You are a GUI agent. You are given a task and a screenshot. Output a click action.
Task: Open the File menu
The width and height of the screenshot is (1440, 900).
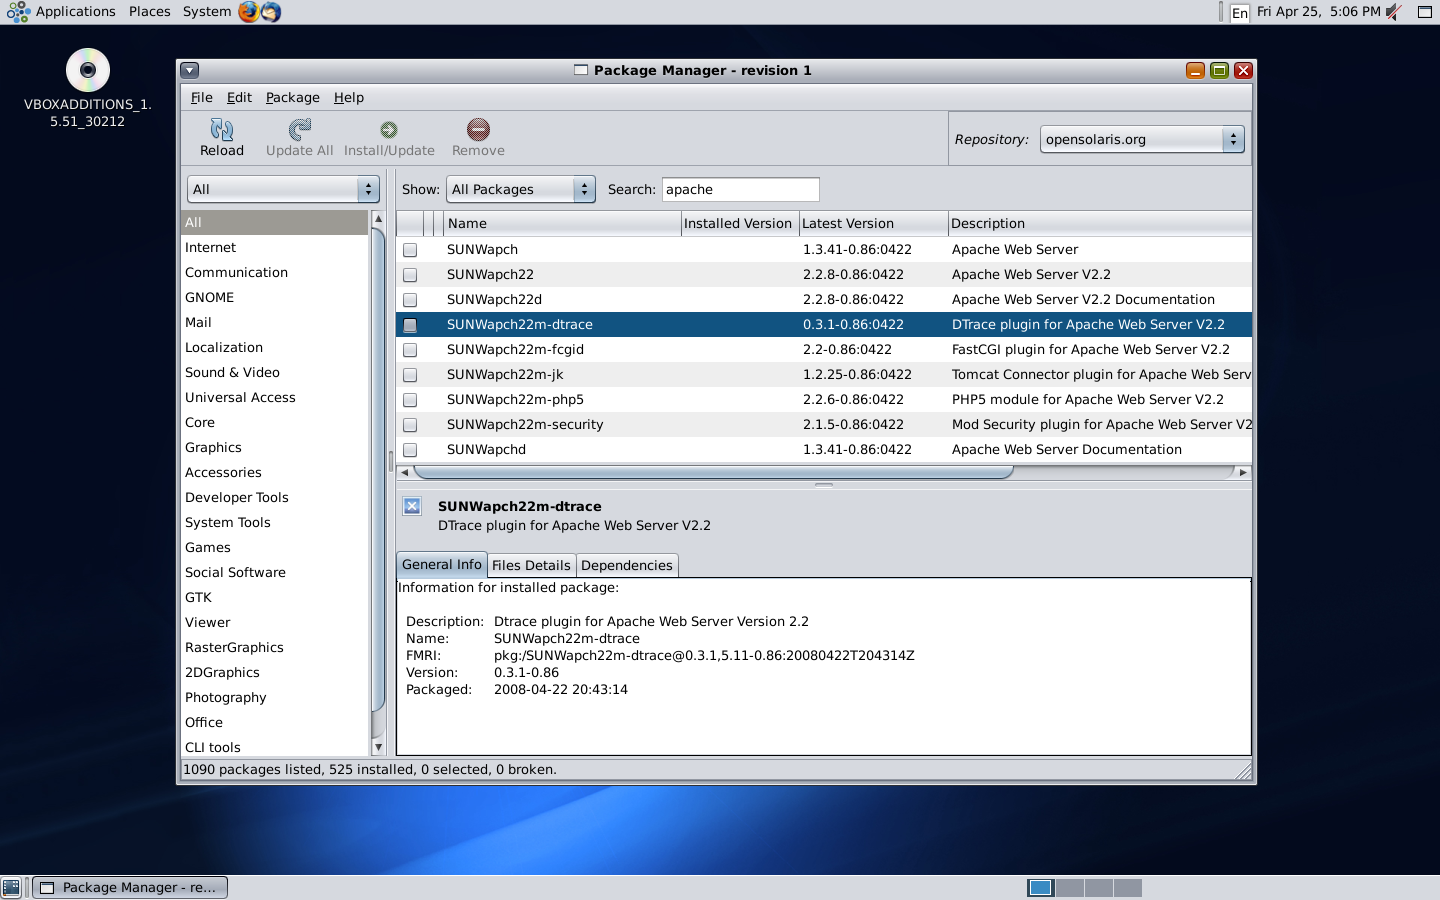pyautogui.click(x=202, y=97)
